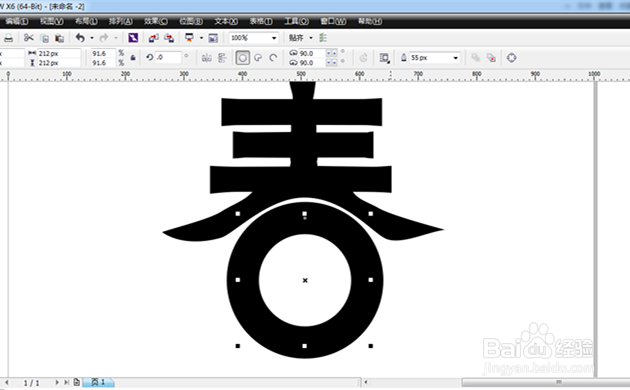Click the next page arrow
Image resolution: width=630 pixels, height=390 pixels.
coord(57,382)
